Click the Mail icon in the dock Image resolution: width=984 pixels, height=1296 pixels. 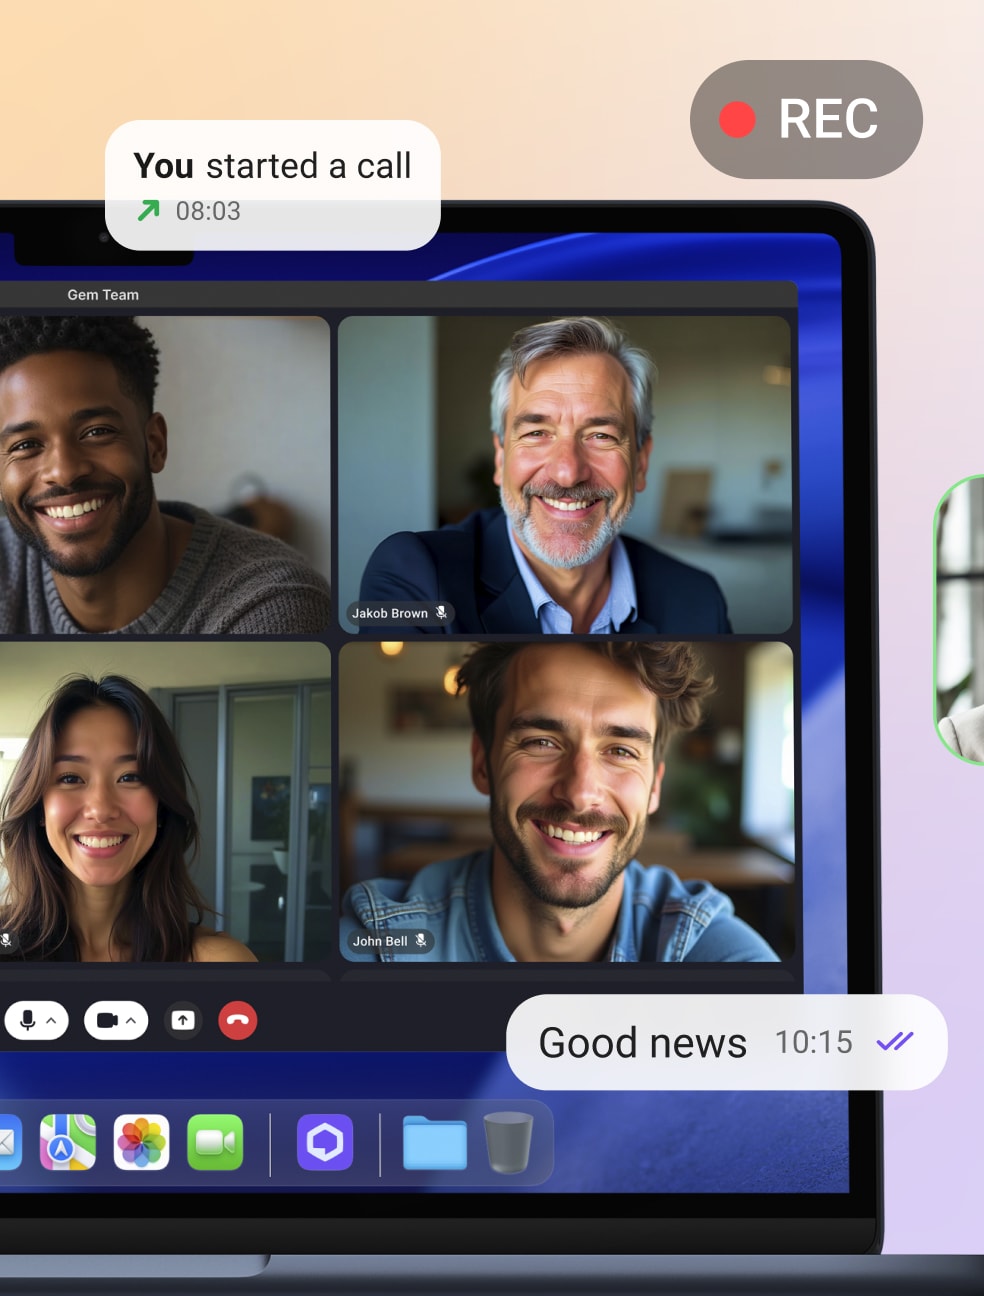pyautogui.click(x=8, y=1142)
